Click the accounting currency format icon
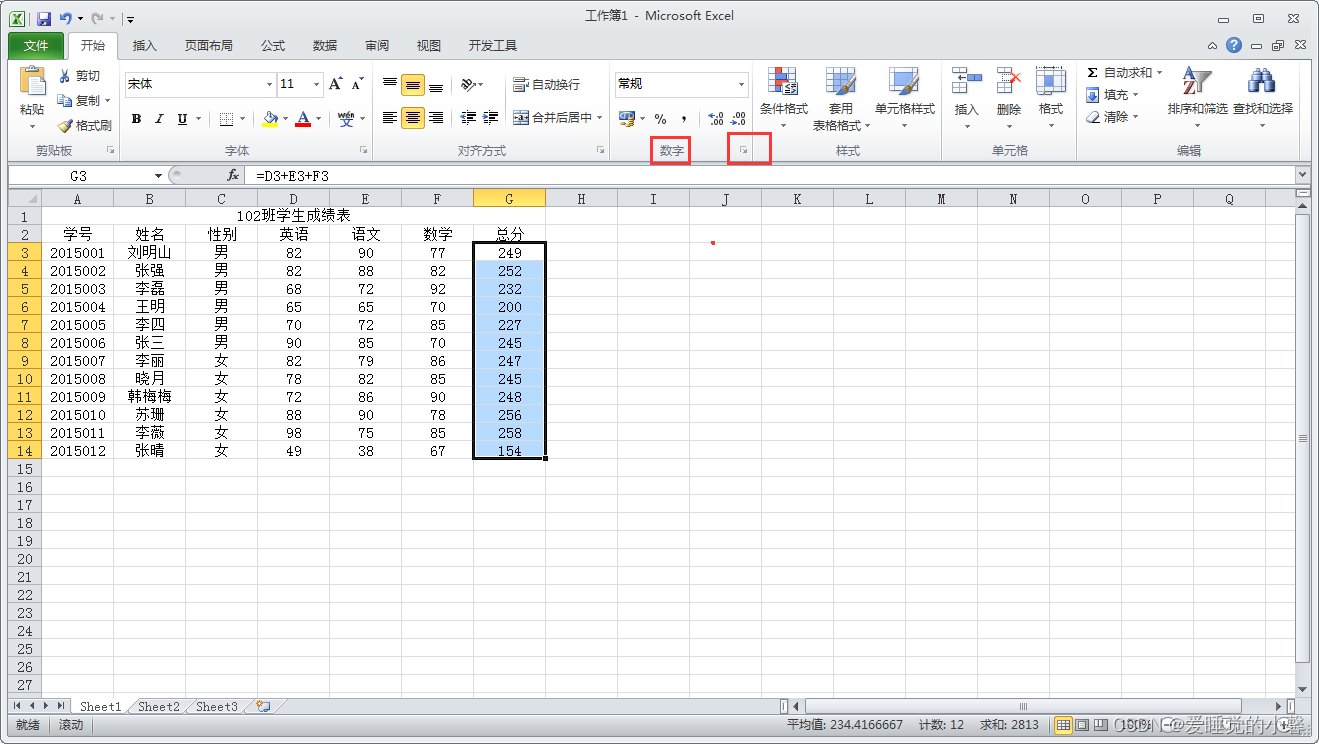The height and width of the screenshot is (744, 1319). pyautogui.click(x=627, y=119)
